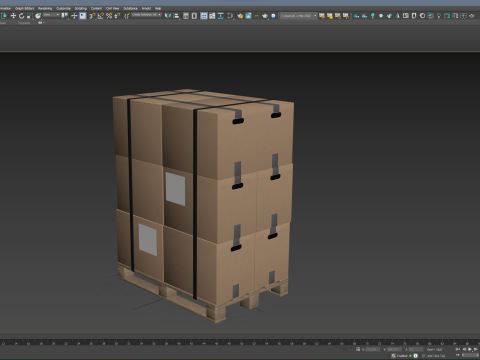Open Civil View menu
Screen dimensions: 480x360
tap(113, 8)
